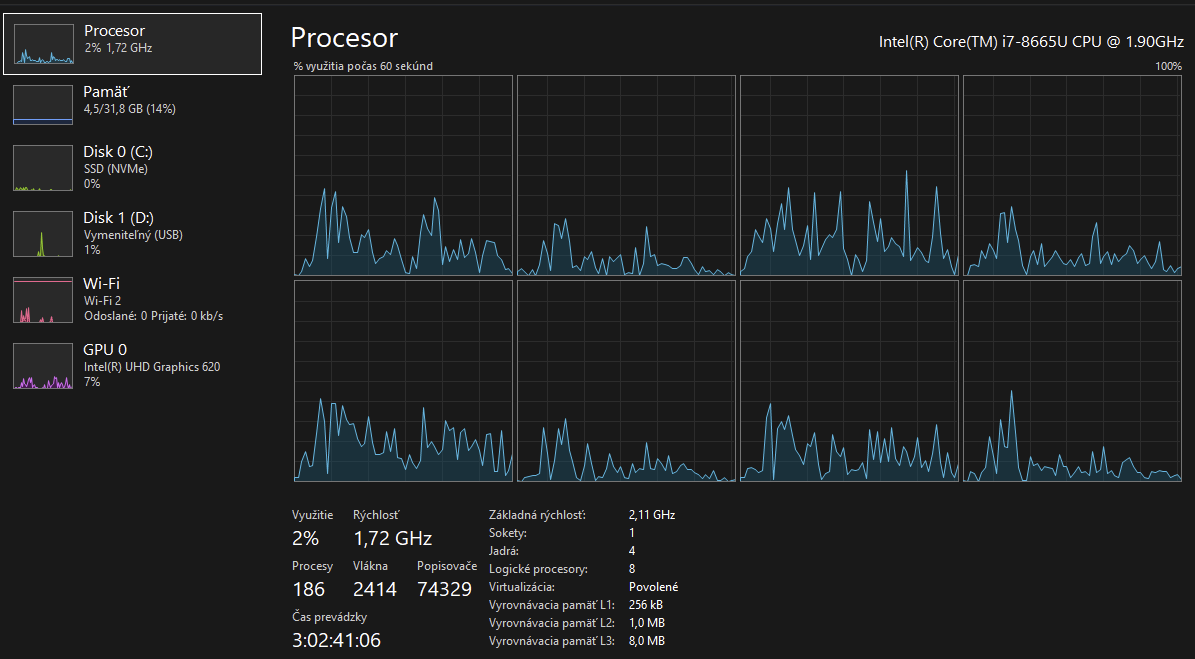Choose the "Vymeniteľný (USB)" disk entry
The height and width of the screenshot is (659, 1195).
click(133, 235)
